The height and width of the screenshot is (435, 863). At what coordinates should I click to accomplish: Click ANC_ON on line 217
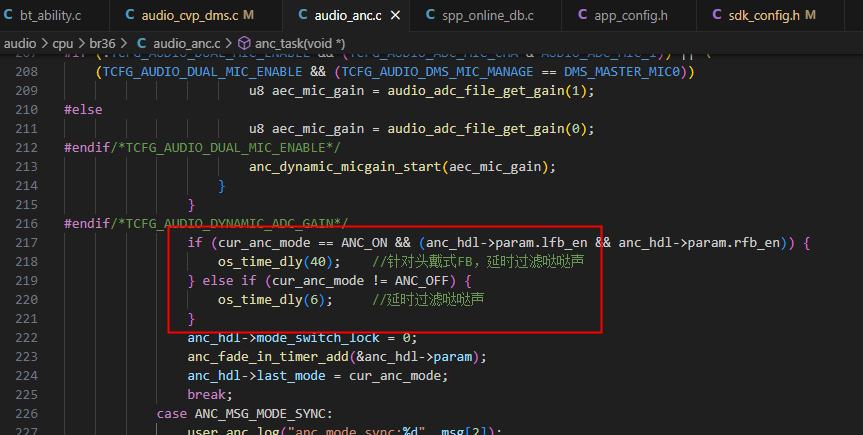(x=364, y=243)
